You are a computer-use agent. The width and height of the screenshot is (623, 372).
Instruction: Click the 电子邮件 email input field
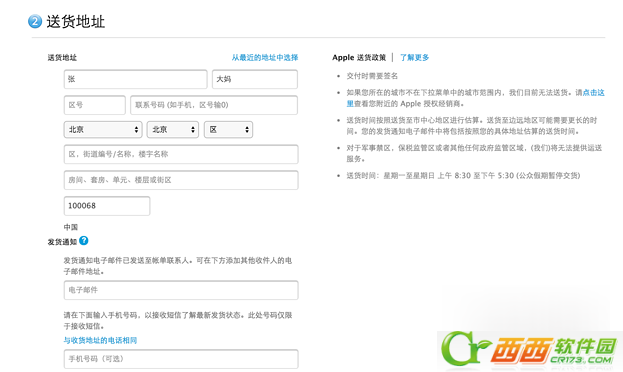[181, 290]
